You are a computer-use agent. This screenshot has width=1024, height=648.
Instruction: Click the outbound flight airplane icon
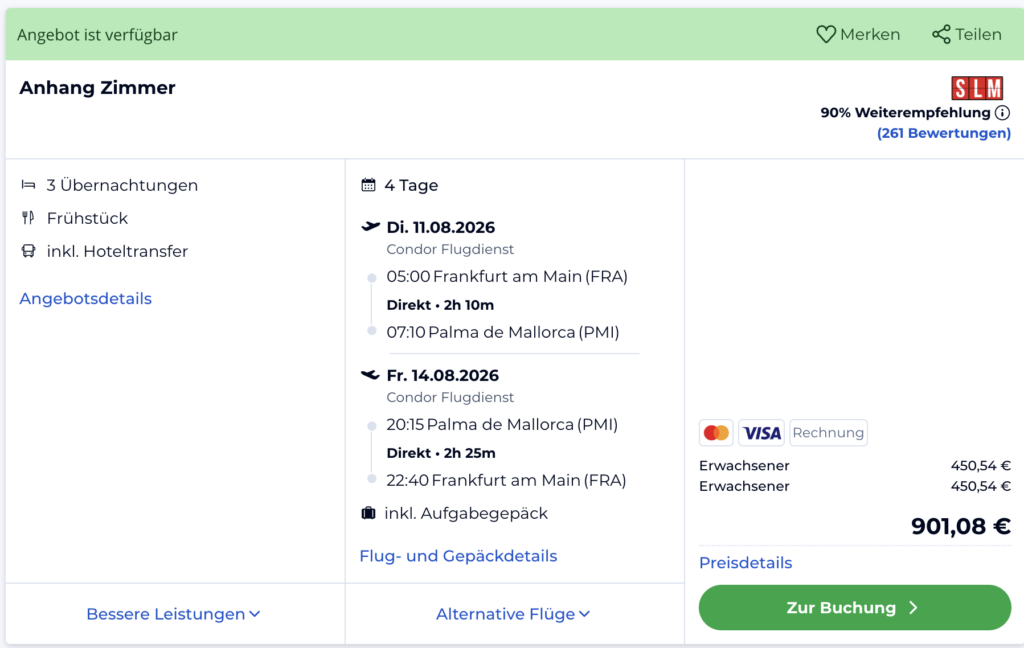pos(371,227)
